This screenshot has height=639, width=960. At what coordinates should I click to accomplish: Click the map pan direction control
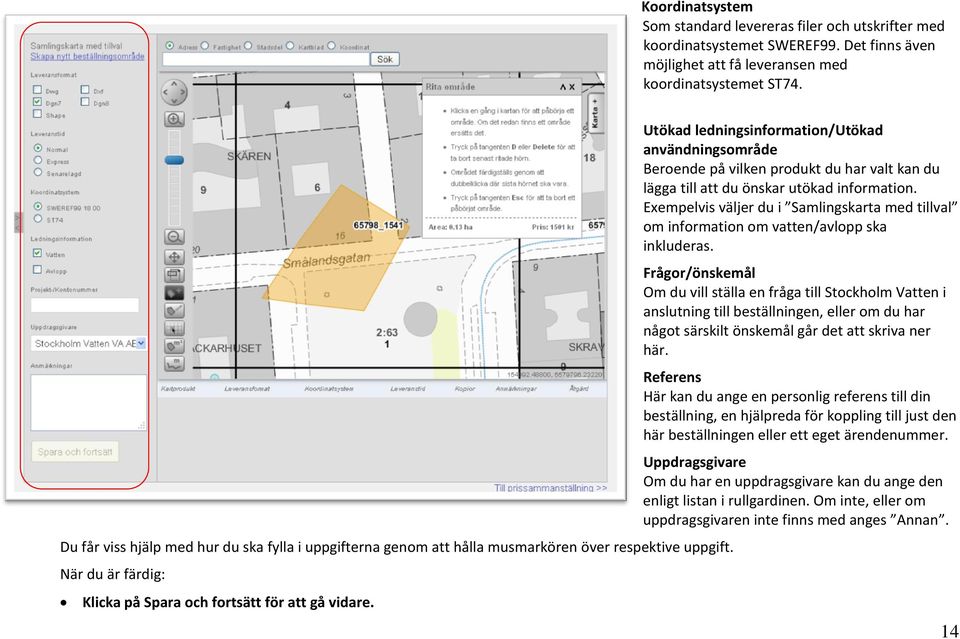[174, 92]
